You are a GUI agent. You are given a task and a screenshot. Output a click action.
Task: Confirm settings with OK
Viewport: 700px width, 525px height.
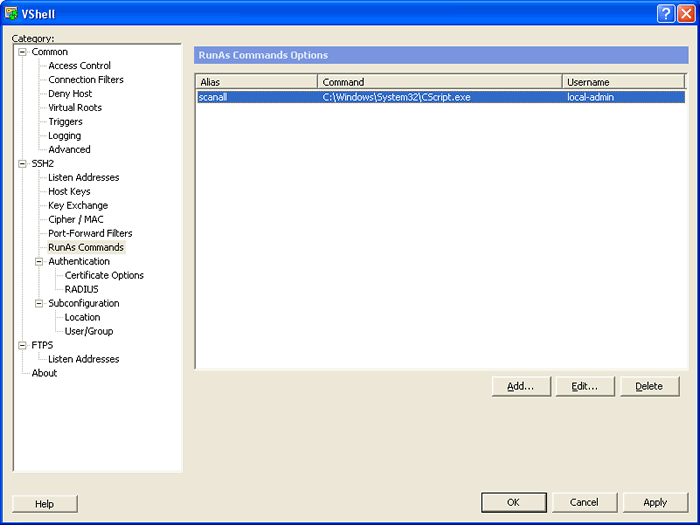tap(513, 503)
